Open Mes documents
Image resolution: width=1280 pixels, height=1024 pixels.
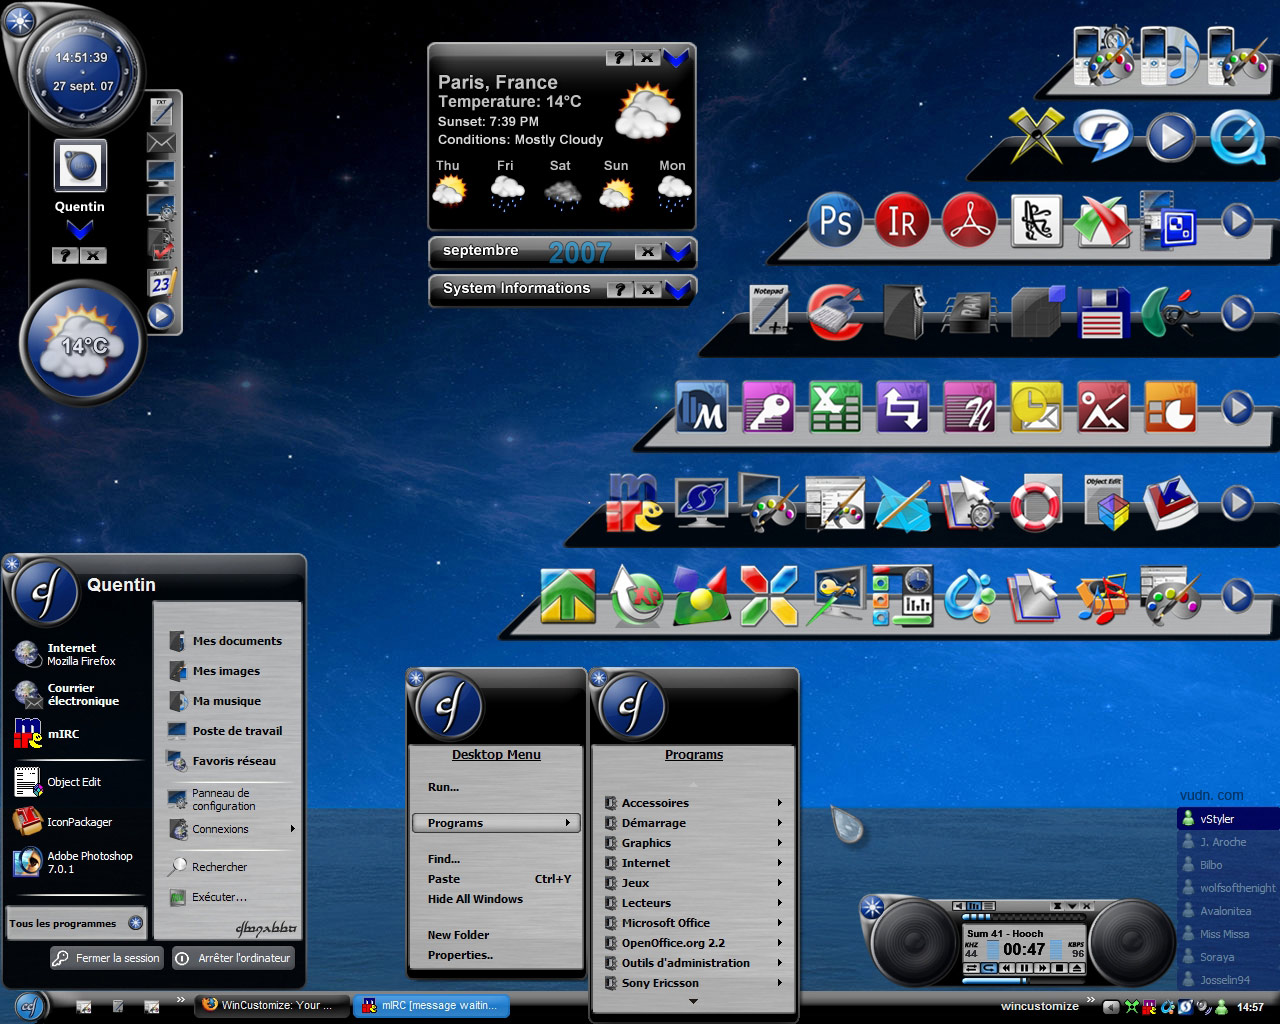pos(226,641)
